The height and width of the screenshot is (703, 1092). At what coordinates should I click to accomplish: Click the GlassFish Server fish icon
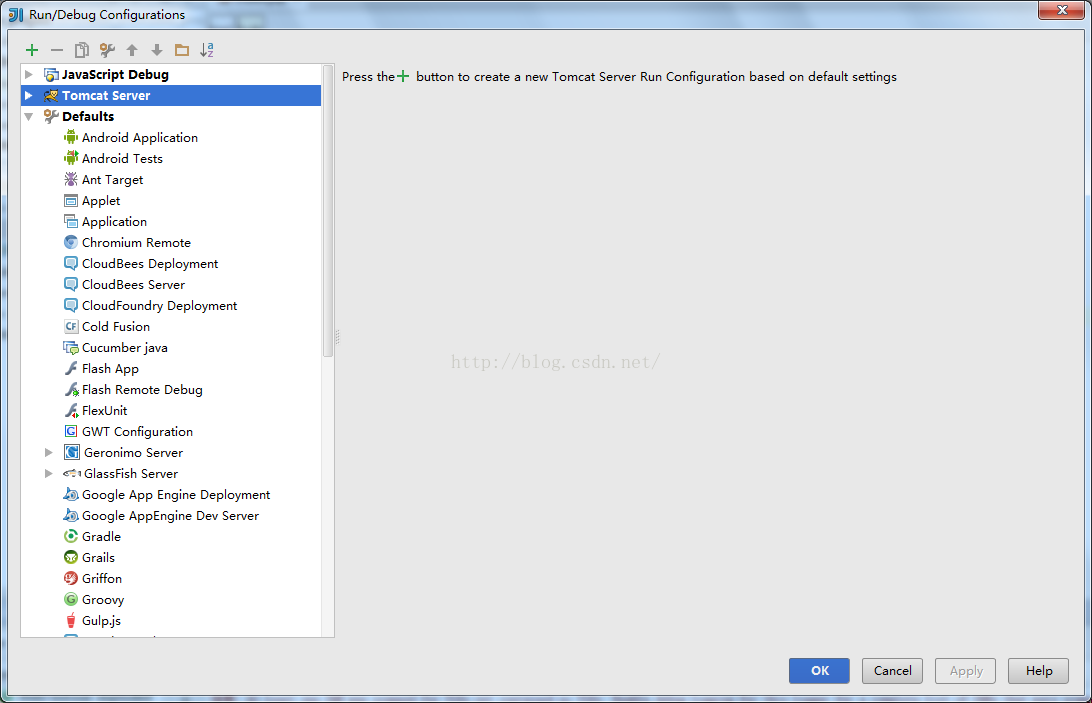click(x=72, y=473)
